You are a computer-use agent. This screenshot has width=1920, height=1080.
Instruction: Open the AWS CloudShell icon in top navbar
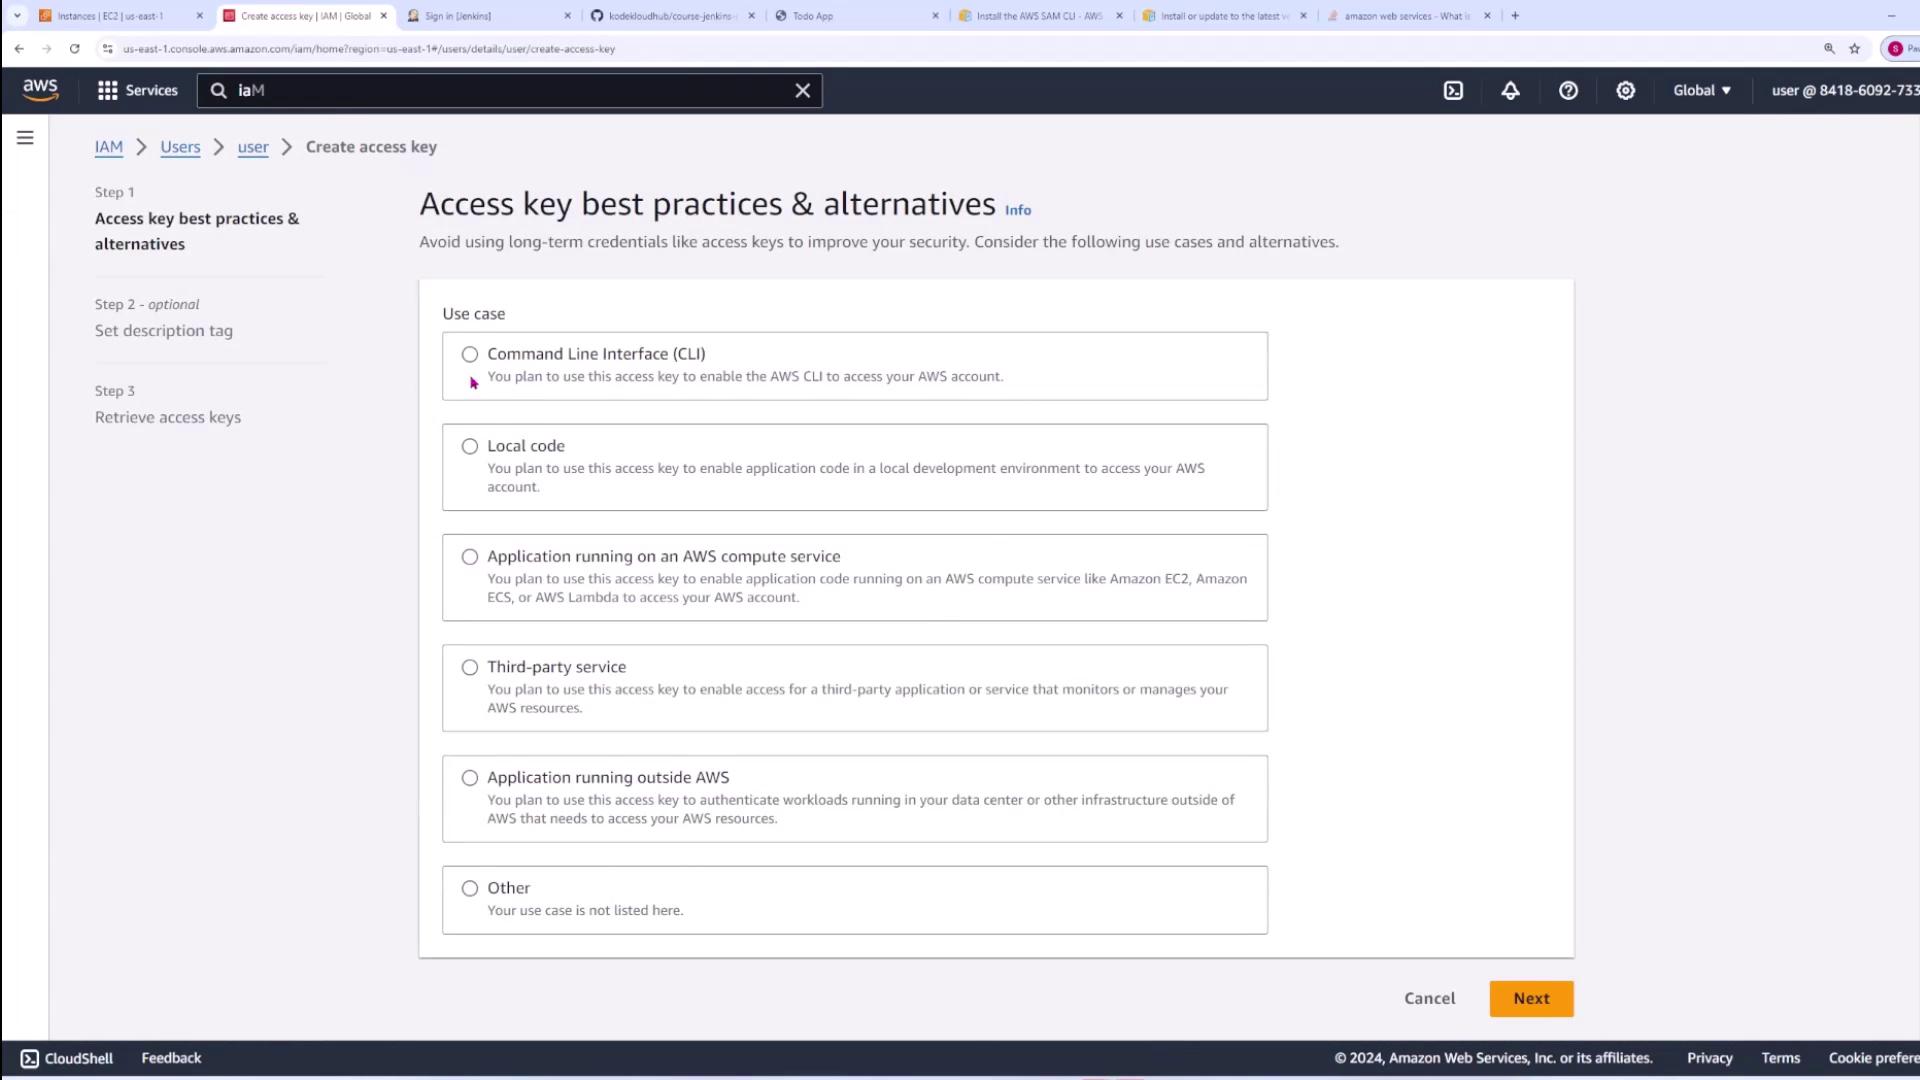1453,90
